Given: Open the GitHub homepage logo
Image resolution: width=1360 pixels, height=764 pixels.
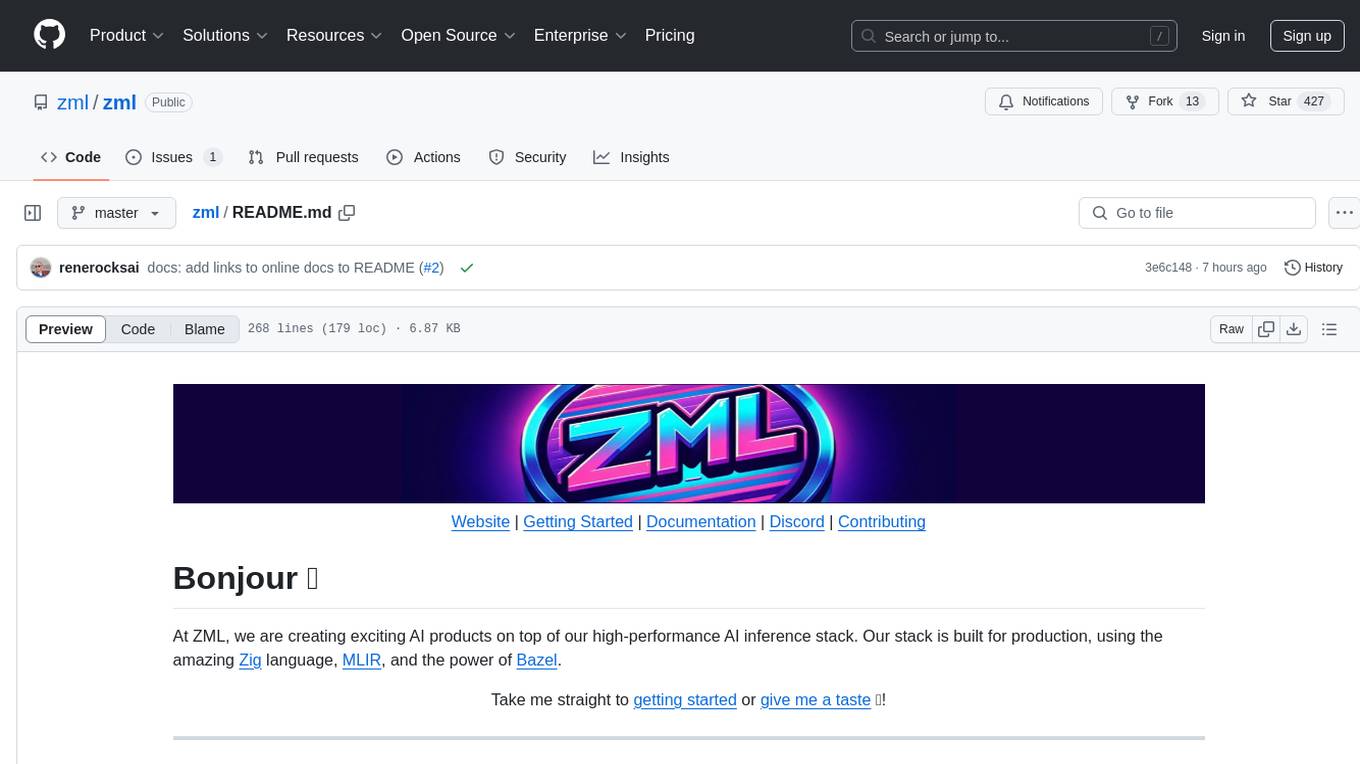Looking at the screenshot, I should [49, 35].
